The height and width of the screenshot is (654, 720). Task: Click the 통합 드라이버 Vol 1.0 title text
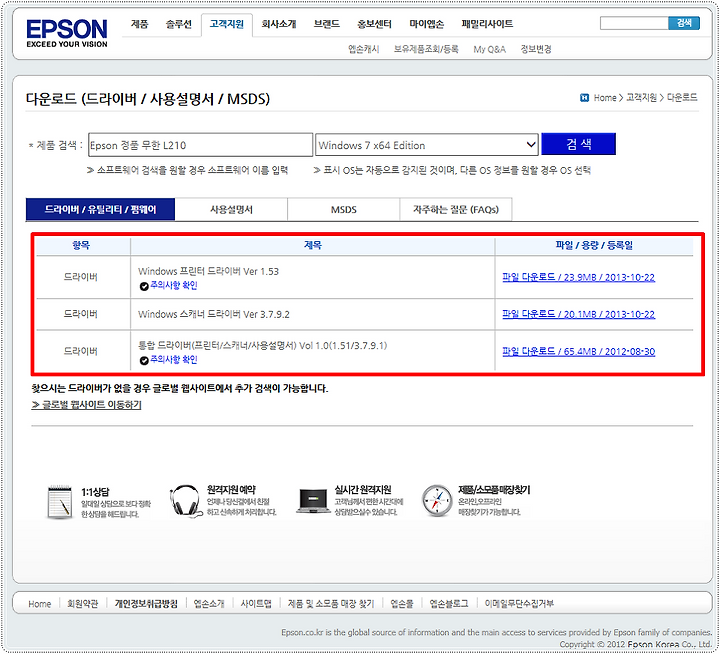point(263,345)
